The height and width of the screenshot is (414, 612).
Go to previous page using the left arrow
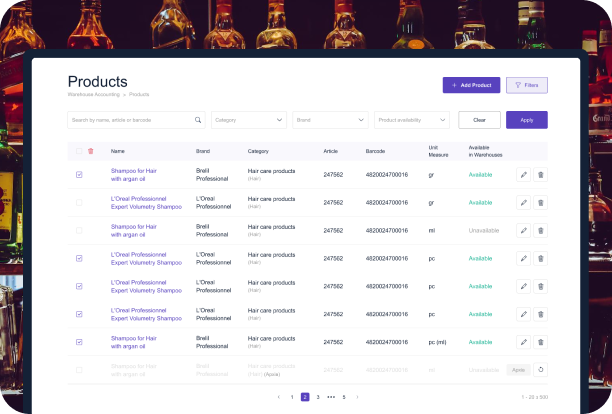pyautogui.click(x=279, y=397)
